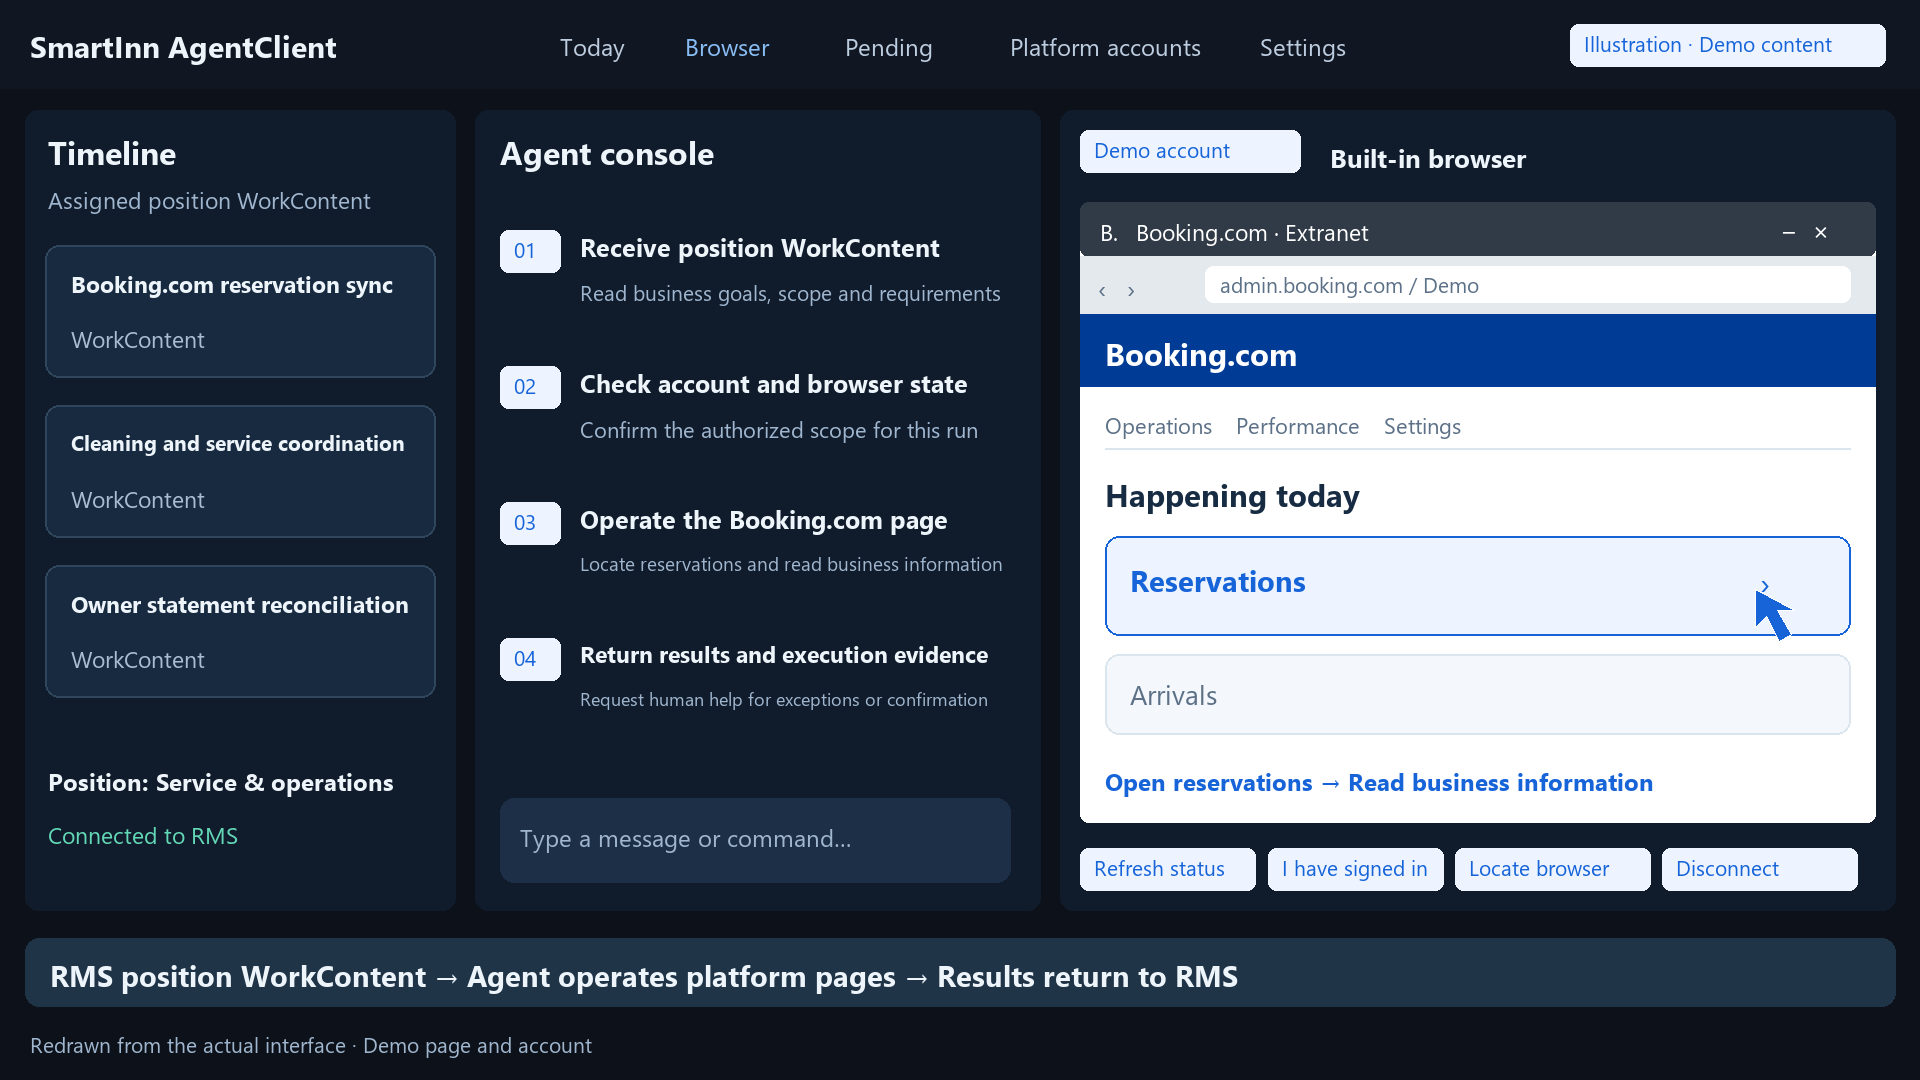
Task: Click Open reservations → Read business information link
Action: click(1378, 783)
